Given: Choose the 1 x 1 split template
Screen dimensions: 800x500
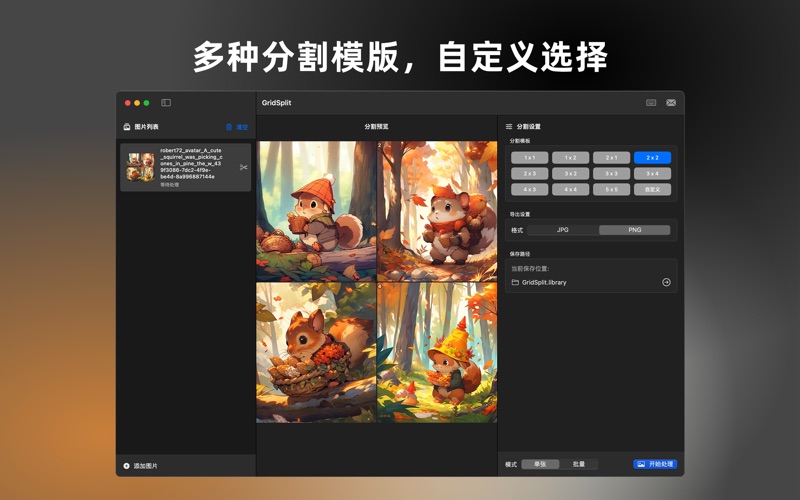Looking at the screenshot, I should [529, 157].
